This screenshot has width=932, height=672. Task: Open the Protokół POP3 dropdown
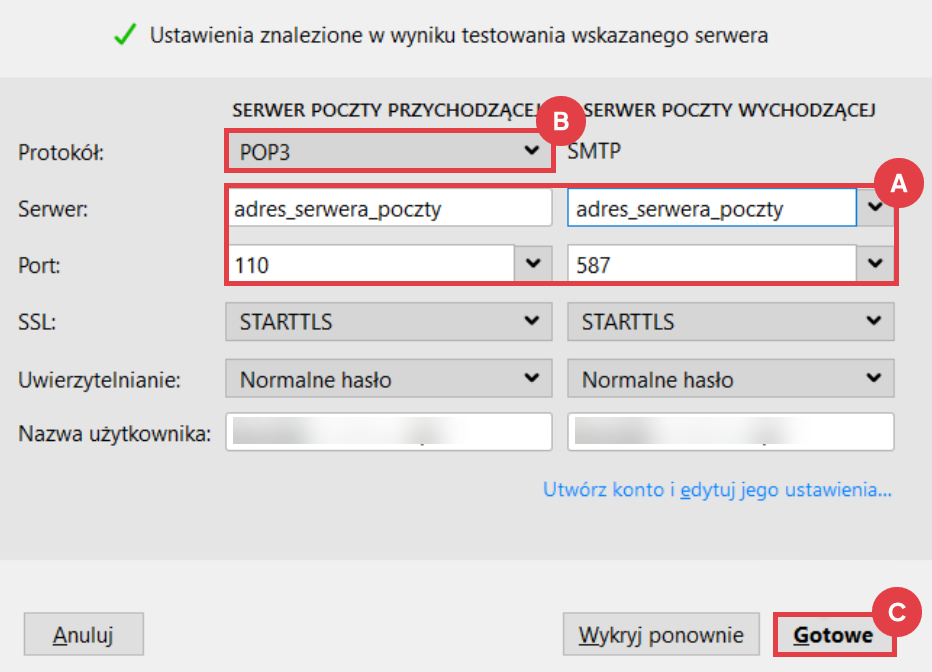[389, 152]
